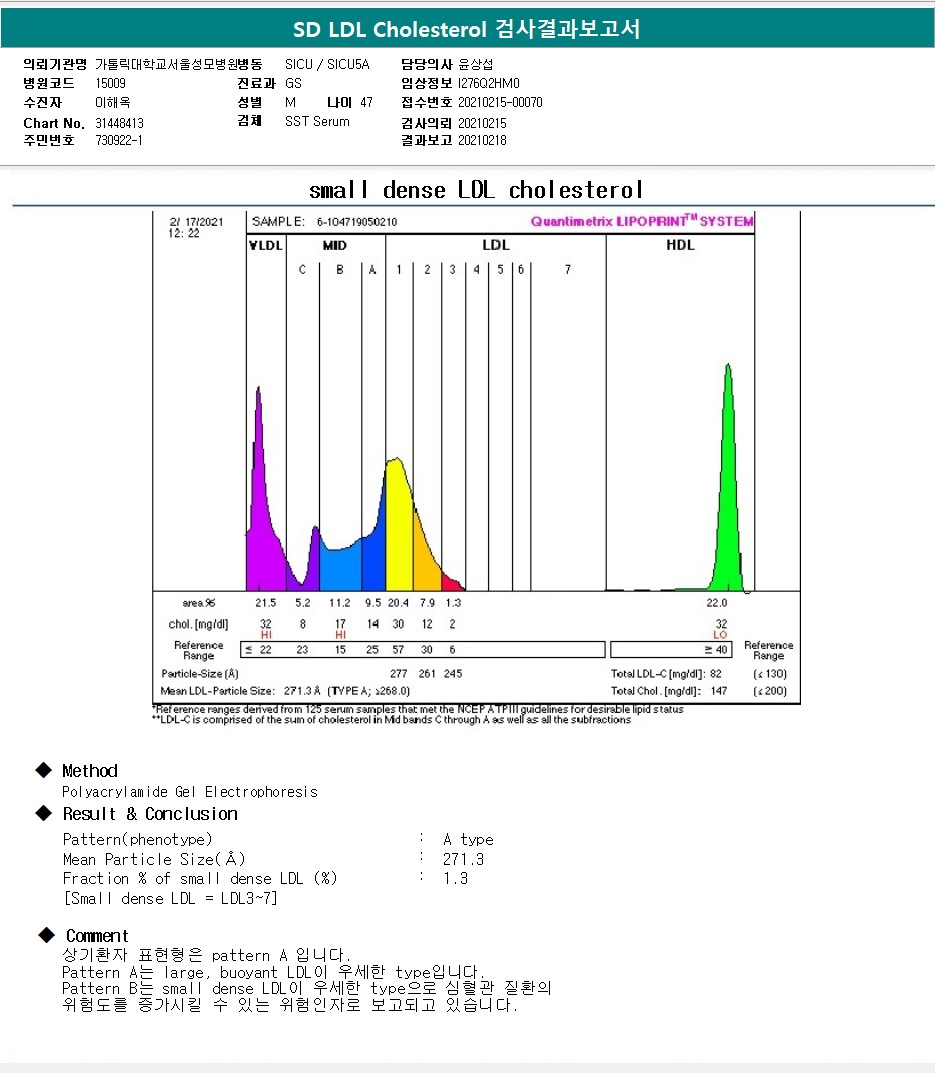
Task: Click the 'Total Chol. [mg/dl]: 147' text
Action: click(669, 691)
